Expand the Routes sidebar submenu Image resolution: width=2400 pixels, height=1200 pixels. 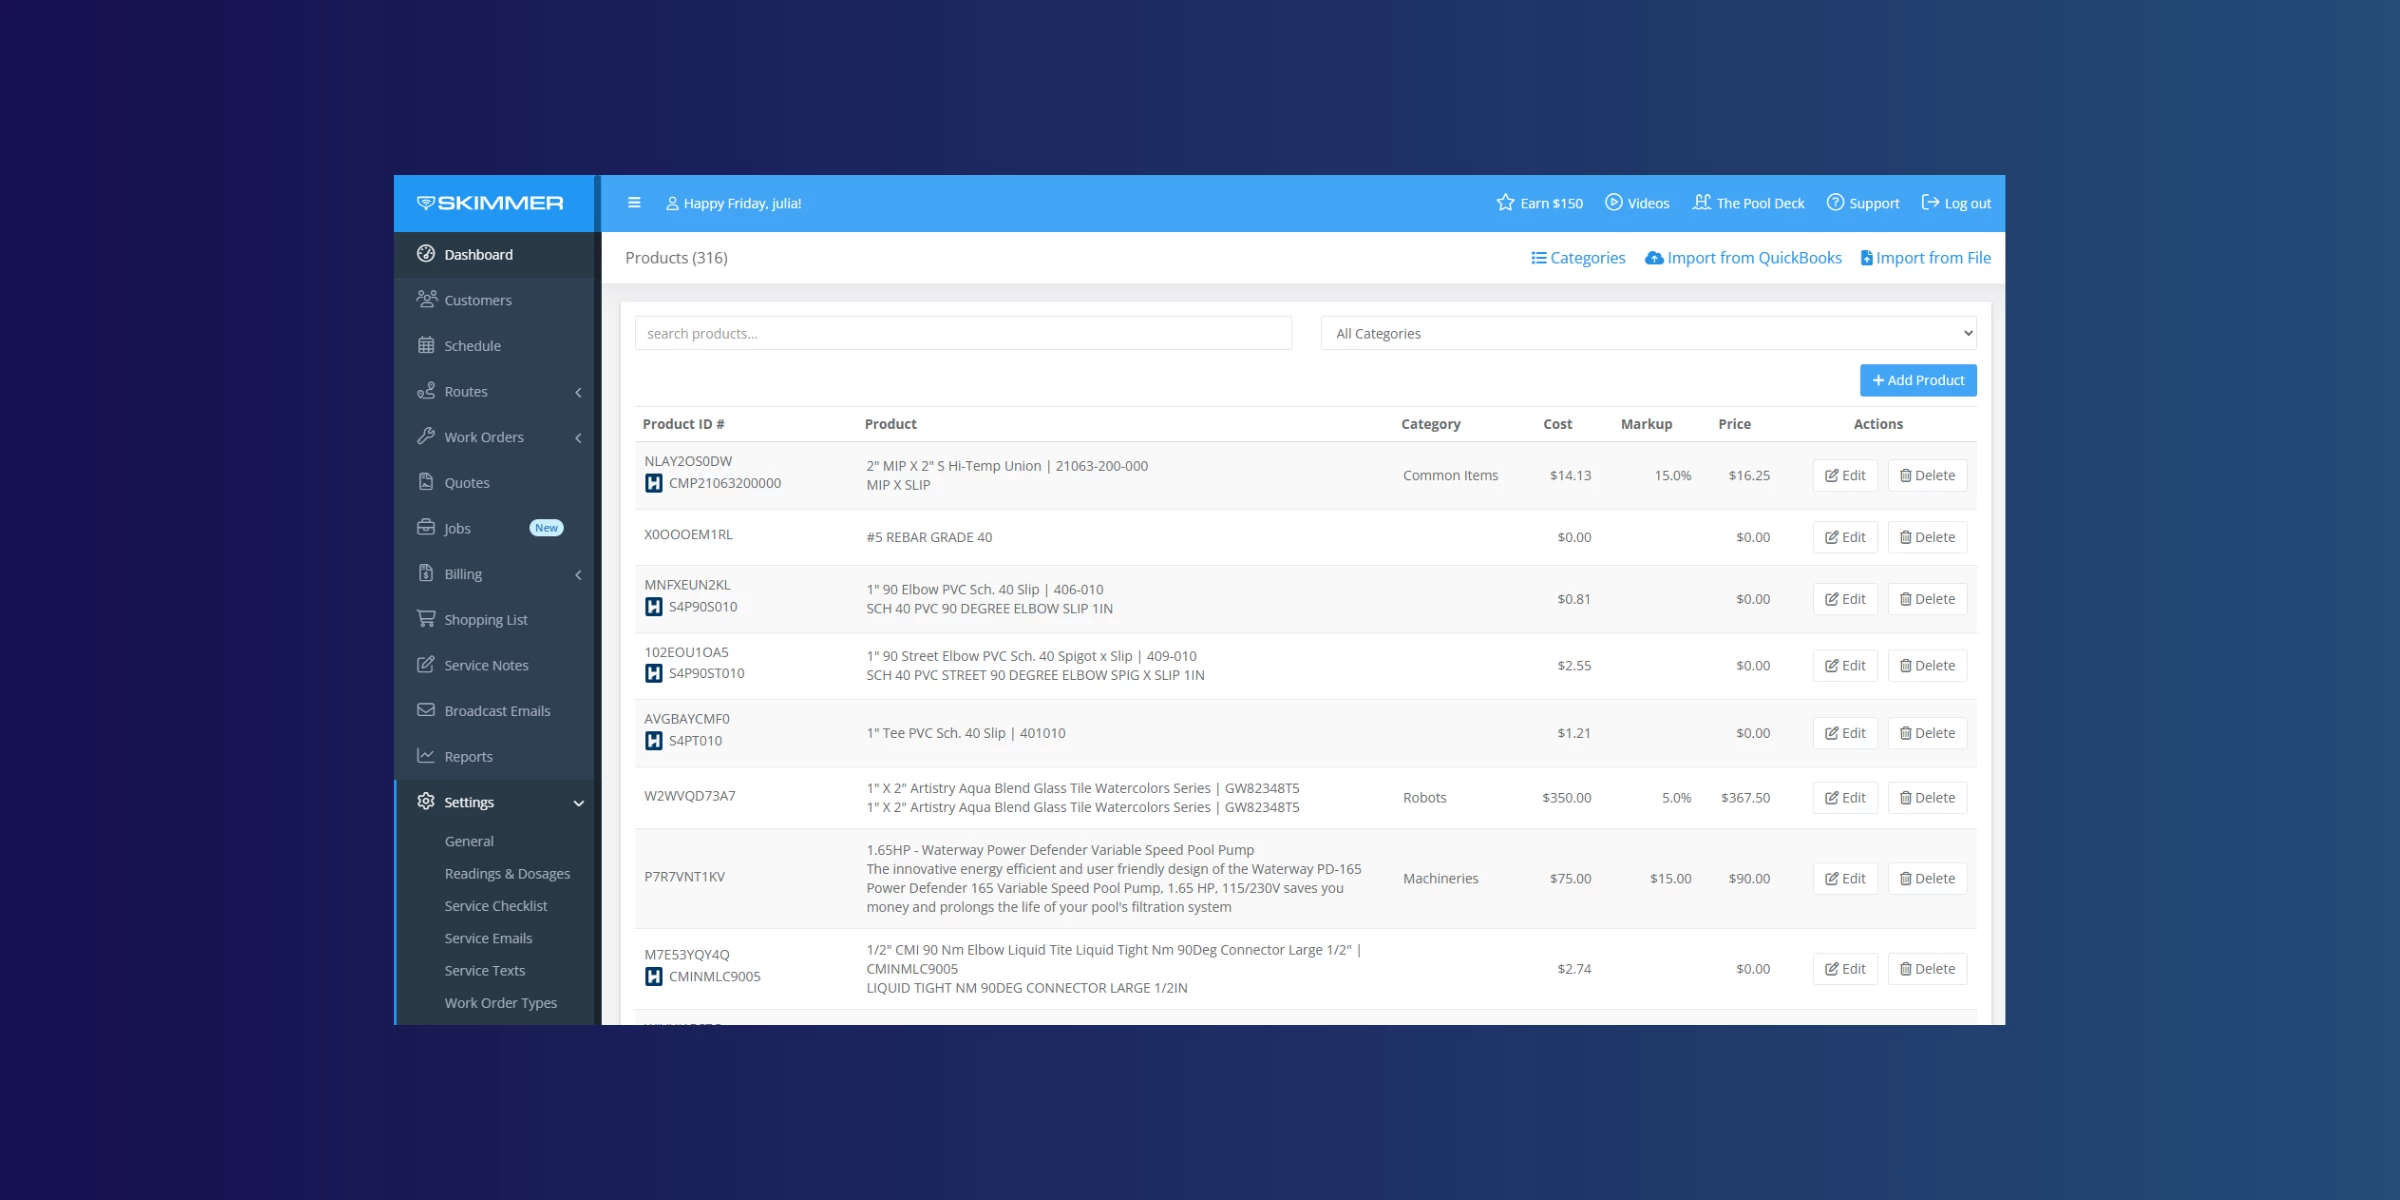point(578,392)
